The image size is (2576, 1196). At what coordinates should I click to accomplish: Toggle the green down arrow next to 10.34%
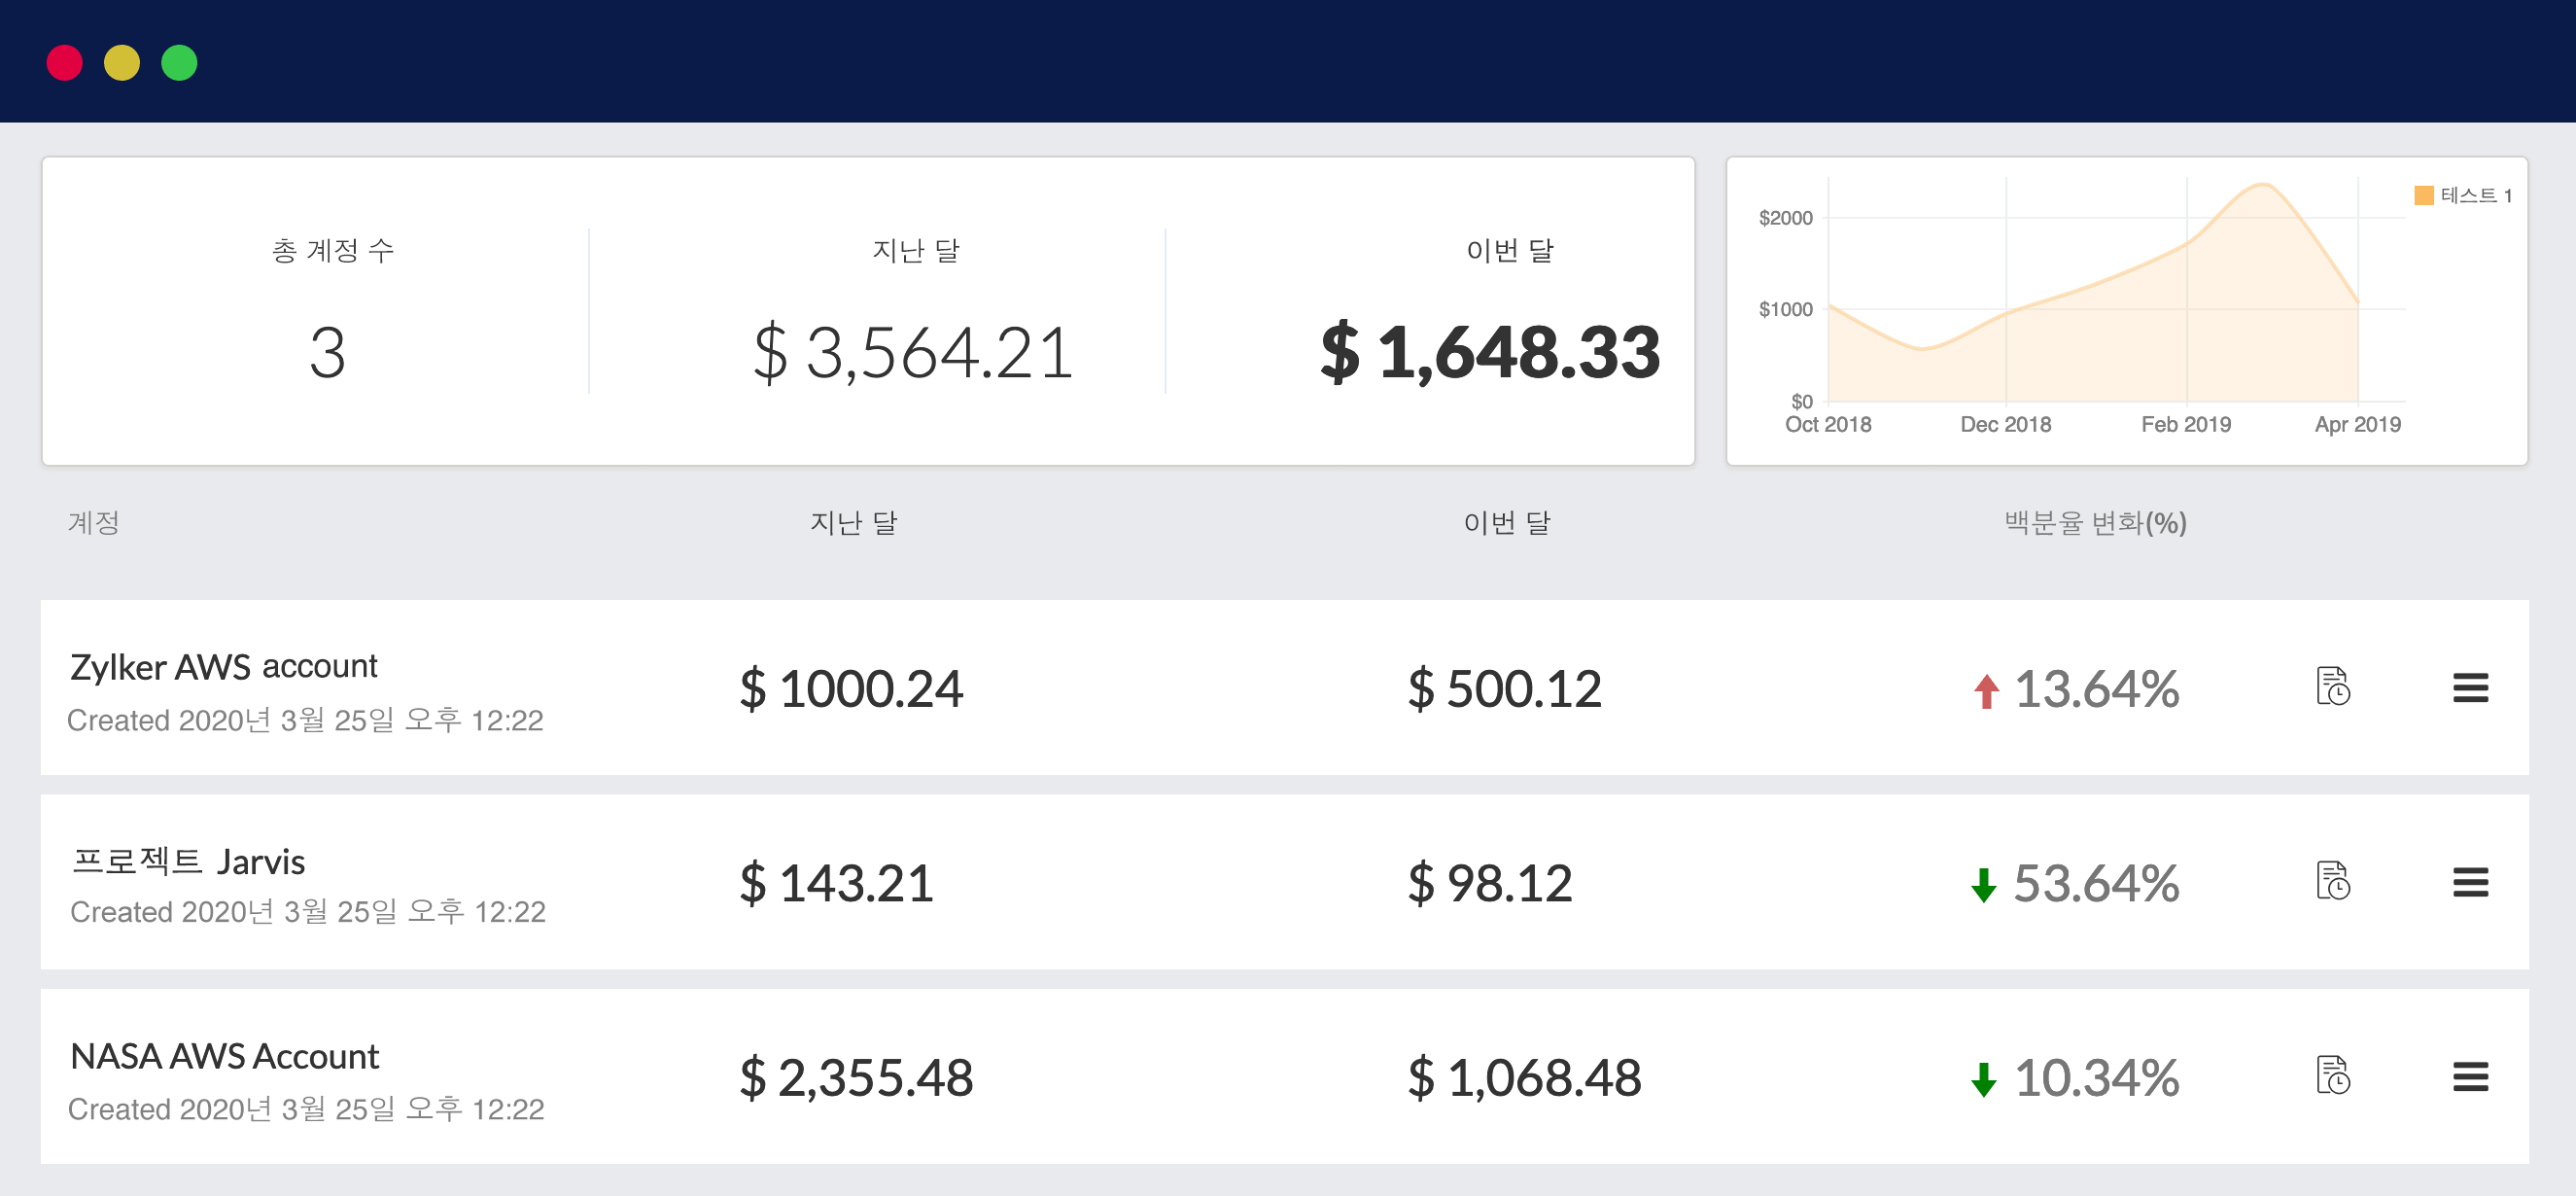pos(1984,1078)
